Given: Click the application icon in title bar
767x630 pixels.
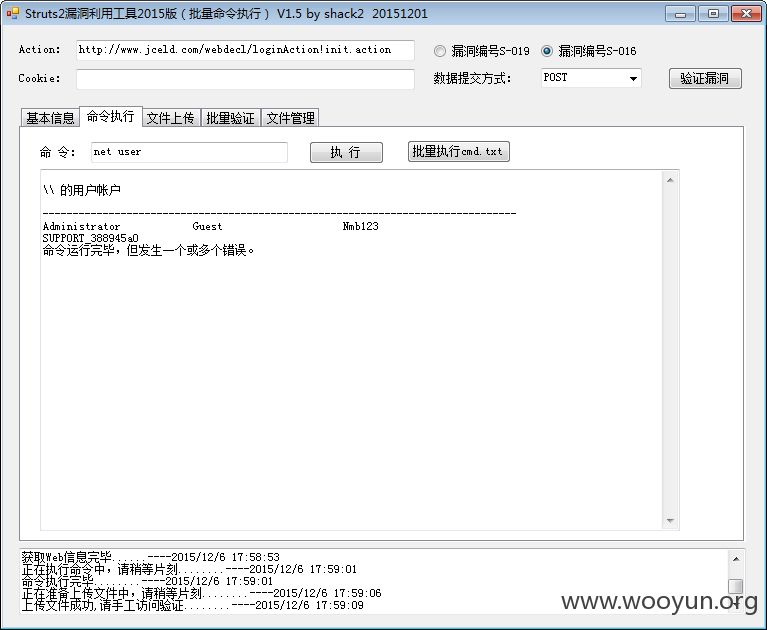Looking at the screenshot, I should coord(13,13).
